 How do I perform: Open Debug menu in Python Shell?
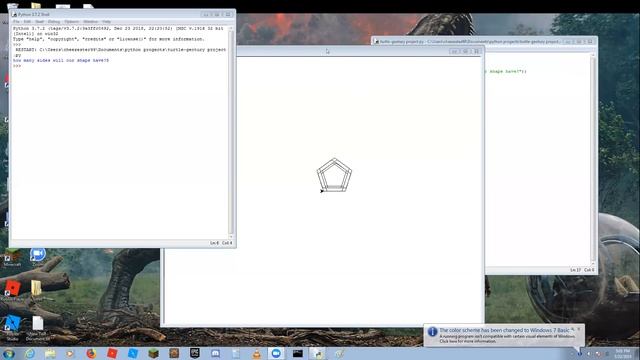click(54, 21)
